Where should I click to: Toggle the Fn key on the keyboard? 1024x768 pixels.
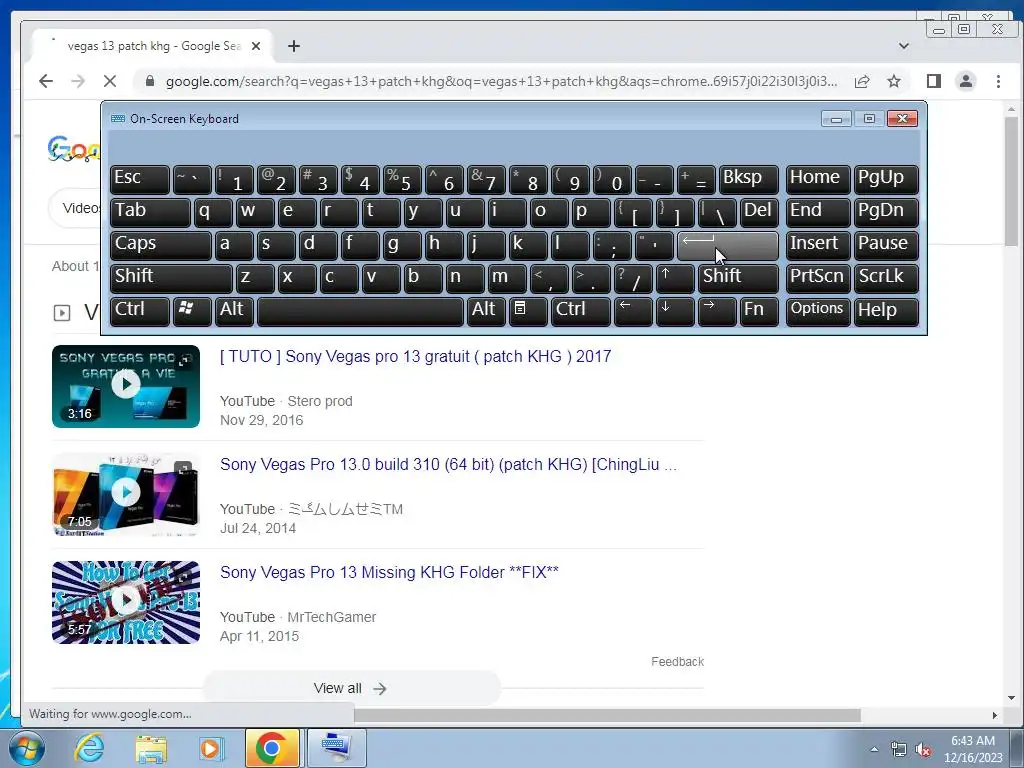tap(759, 311)
